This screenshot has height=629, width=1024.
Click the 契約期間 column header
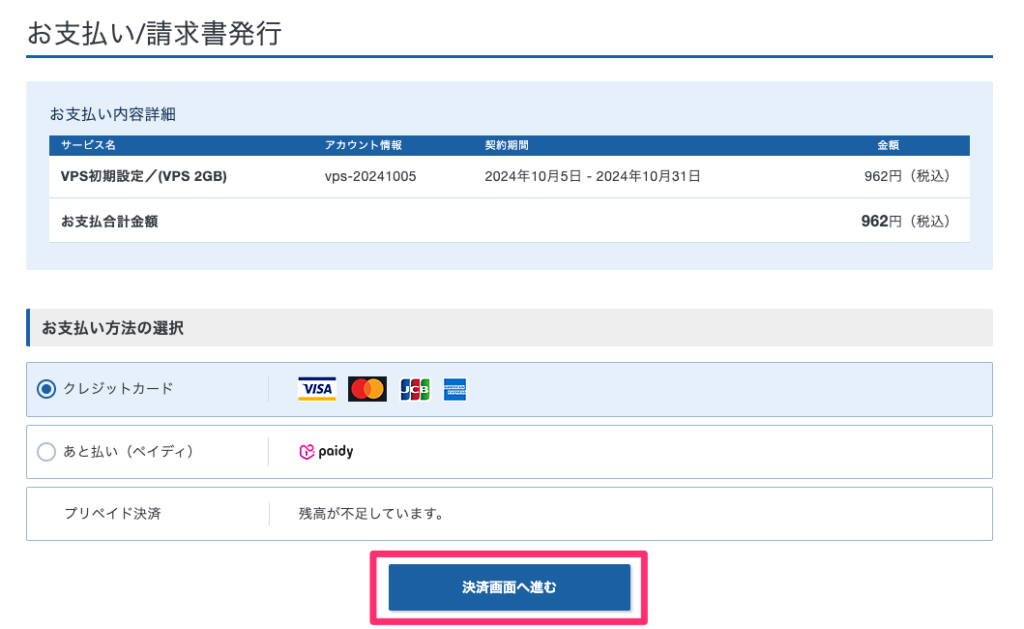(506, 146)
